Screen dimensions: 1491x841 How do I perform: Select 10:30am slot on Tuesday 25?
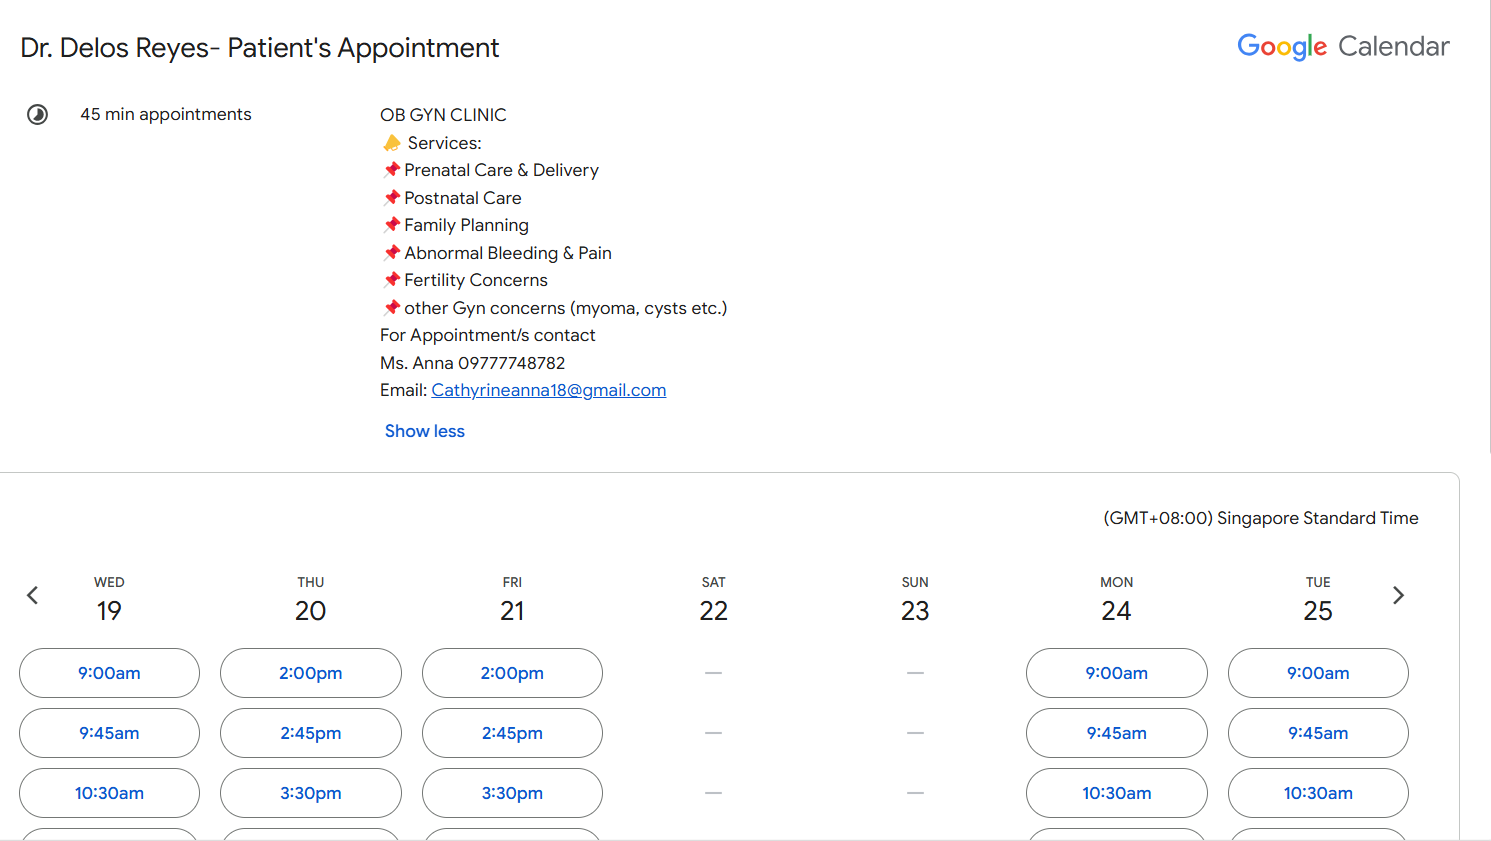[1318, 793]
